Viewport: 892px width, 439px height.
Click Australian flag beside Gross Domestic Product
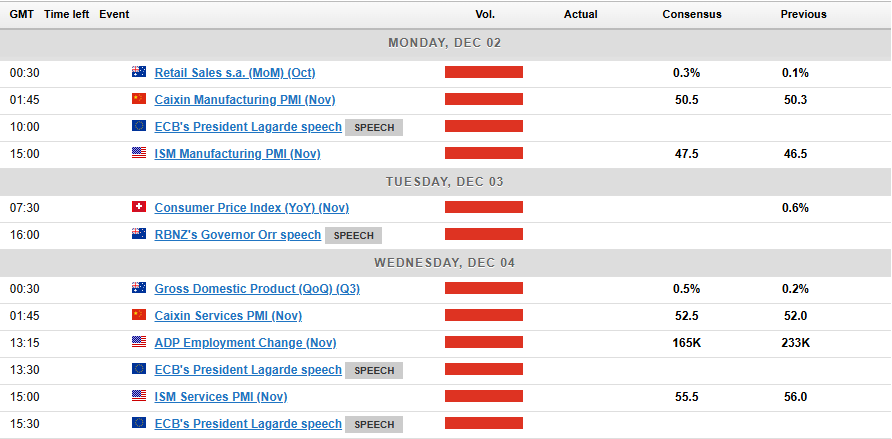click(x=138, y=289)
